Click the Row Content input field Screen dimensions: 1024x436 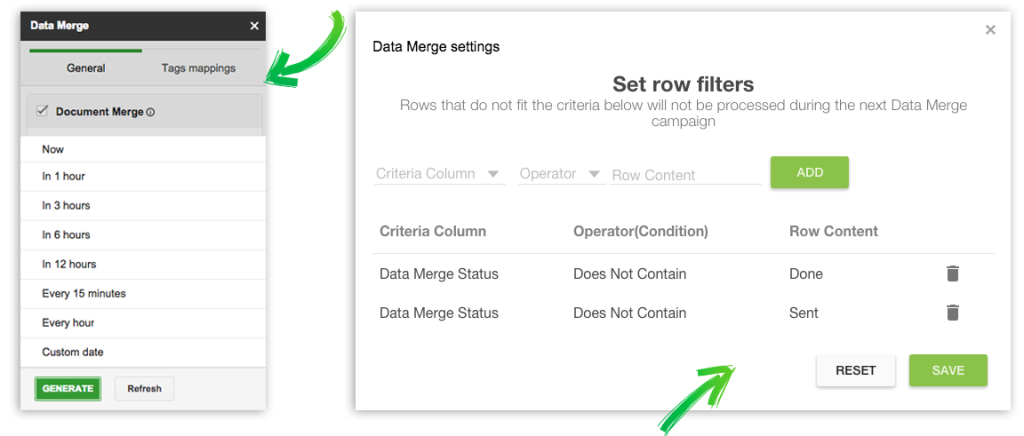(685, 175)
